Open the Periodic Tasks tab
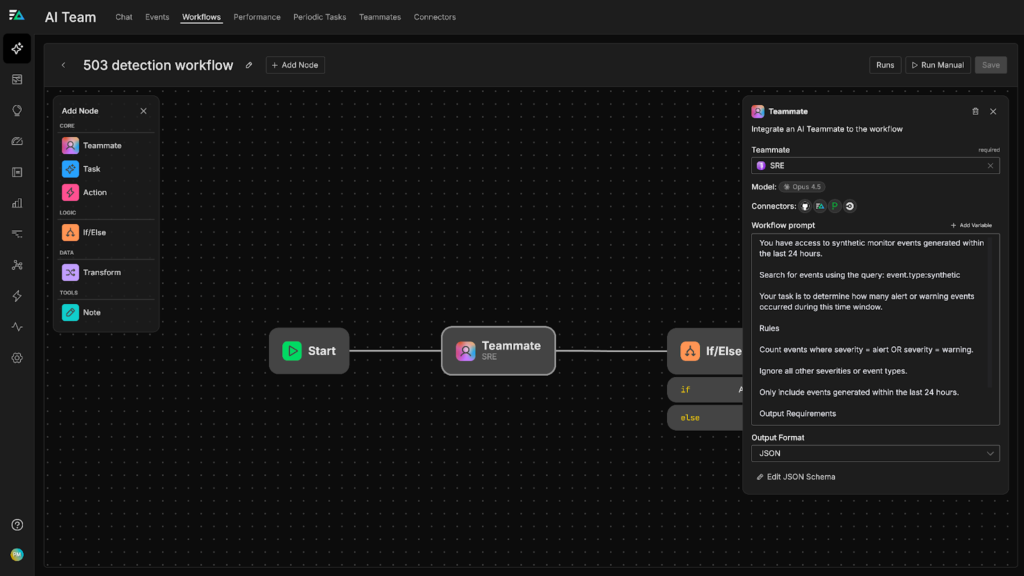Screen dimensions: 1024x576 (319, 17)
